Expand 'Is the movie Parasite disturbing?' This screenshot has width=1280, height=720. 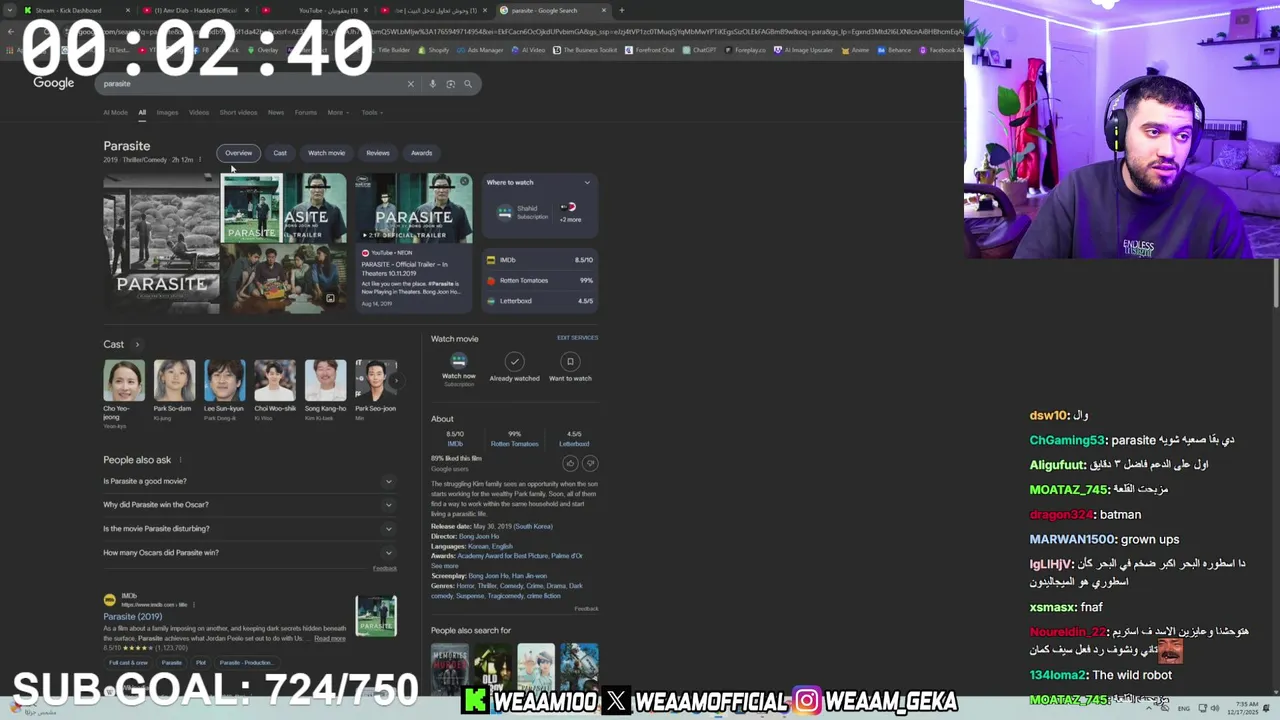tap(248, 529)
